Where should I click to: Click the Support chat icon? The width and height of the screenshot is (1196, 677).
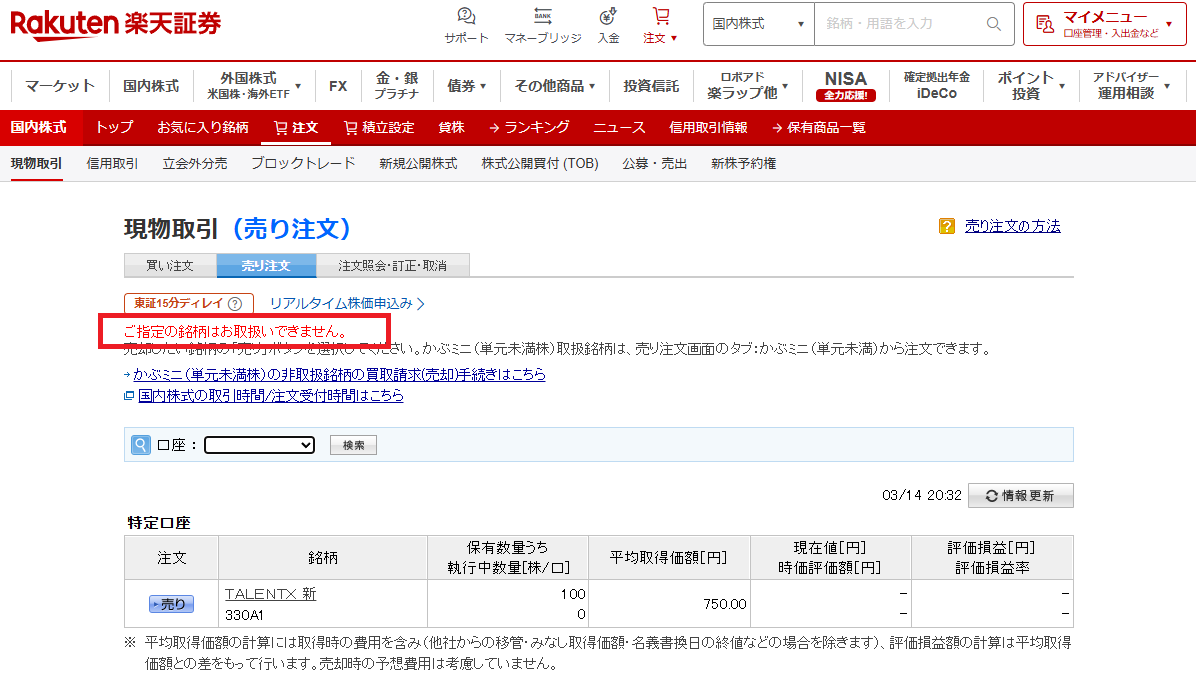(x=466, y=17)
